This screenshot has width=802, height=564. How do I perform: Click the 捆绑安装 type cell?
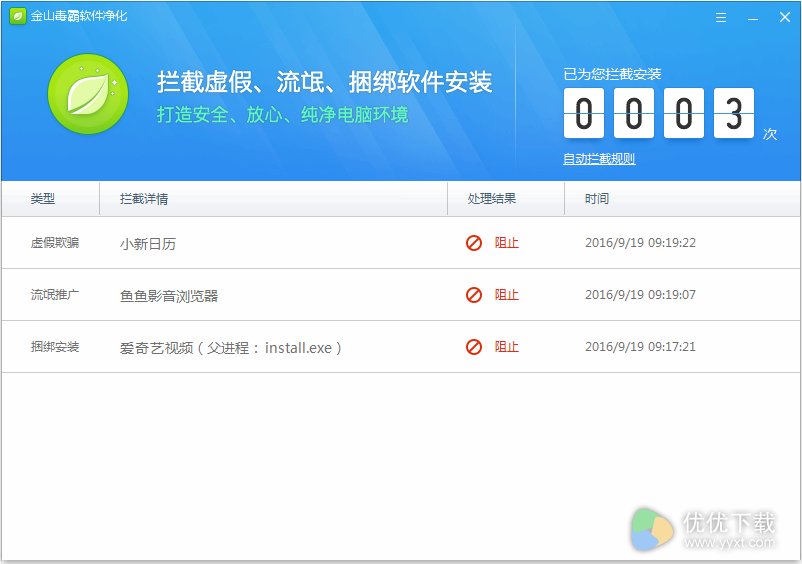coord(55,347)
